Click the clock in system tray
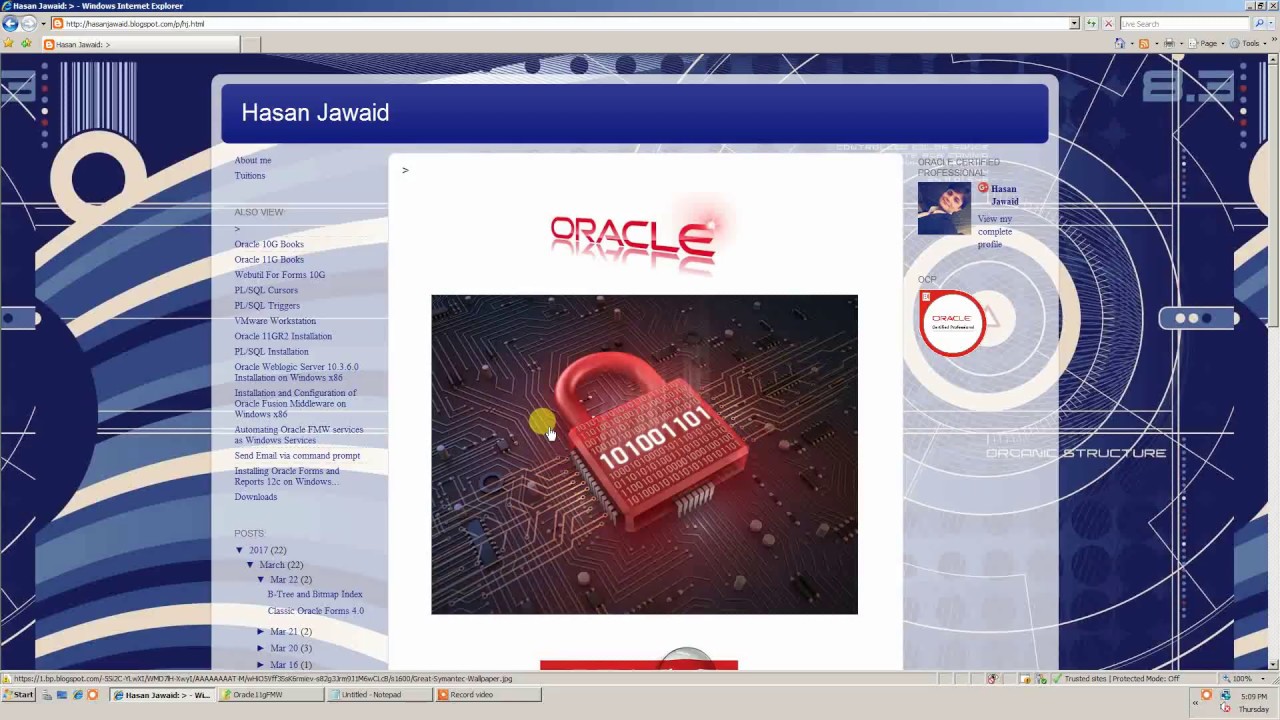The image size is (1280, 720). coord(1254,702)
